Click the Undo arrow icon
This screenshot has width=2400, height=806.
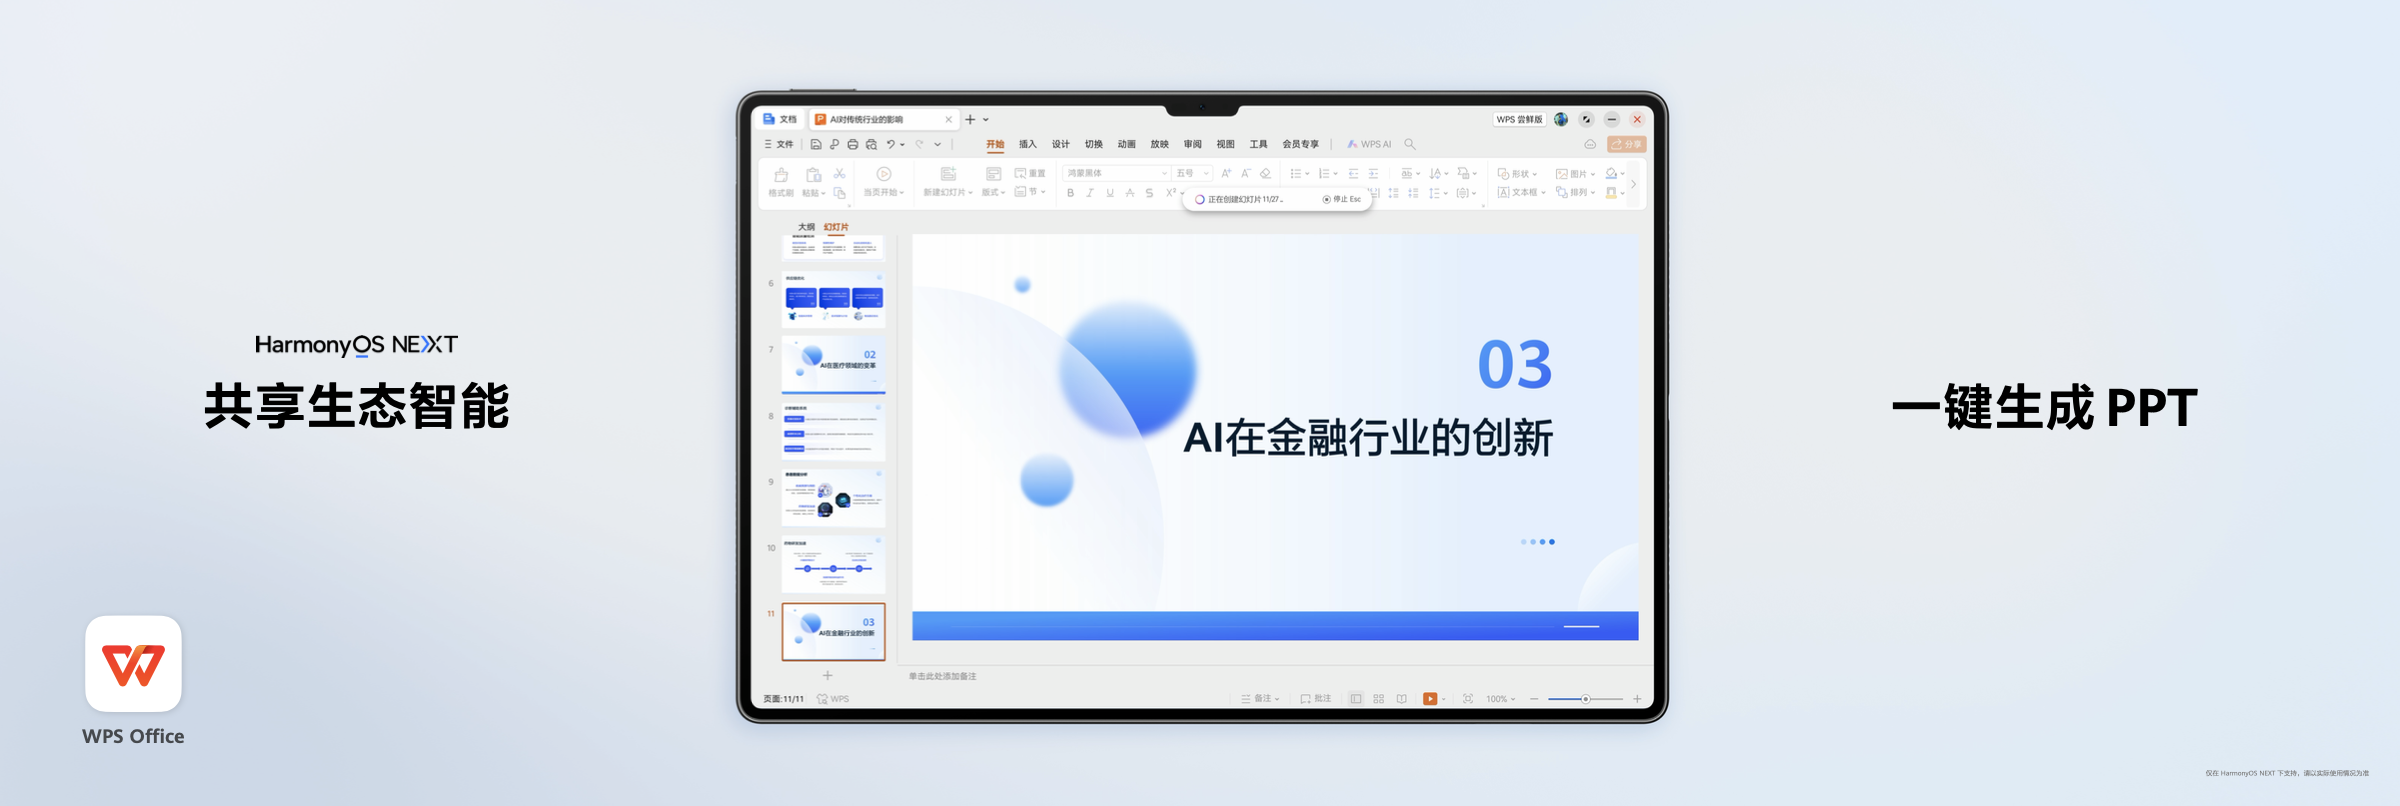click(890, 144)
